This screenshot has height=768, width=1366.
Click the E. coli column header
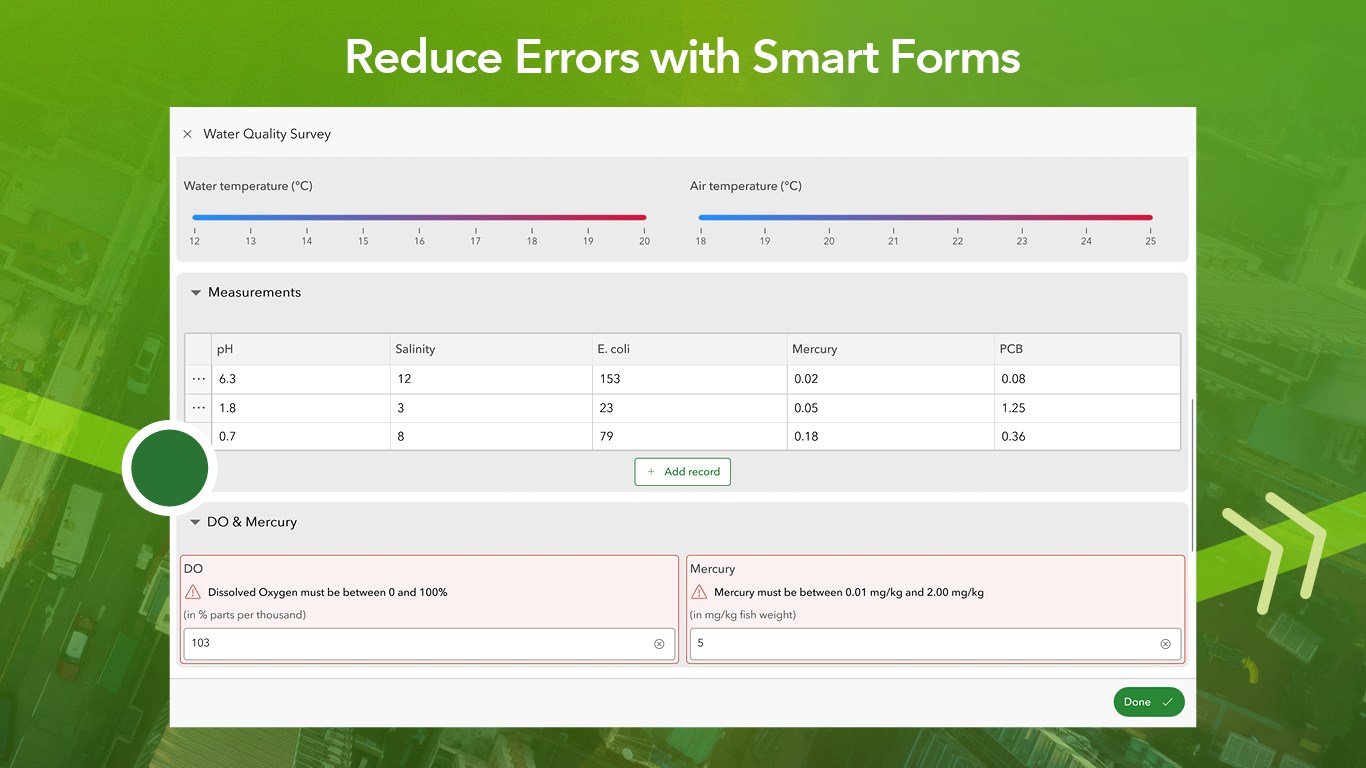point(690,349)
